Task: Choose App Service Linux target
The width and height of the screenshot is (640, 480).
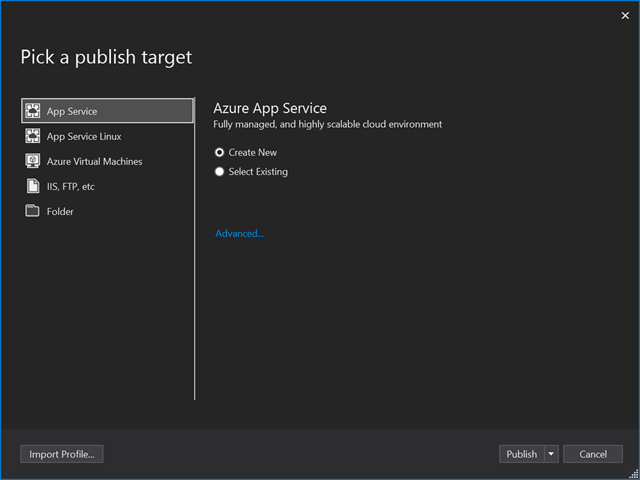Action: coord(107,136)
